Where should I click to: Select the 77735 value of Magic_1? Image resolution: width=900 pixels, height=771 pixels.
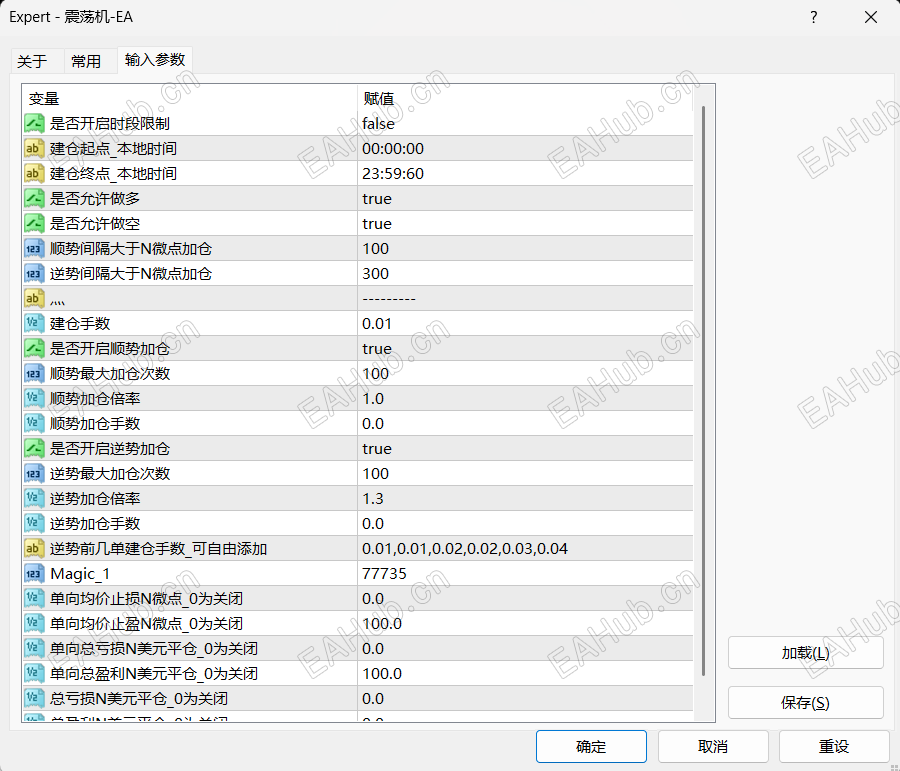coord(384,574)
